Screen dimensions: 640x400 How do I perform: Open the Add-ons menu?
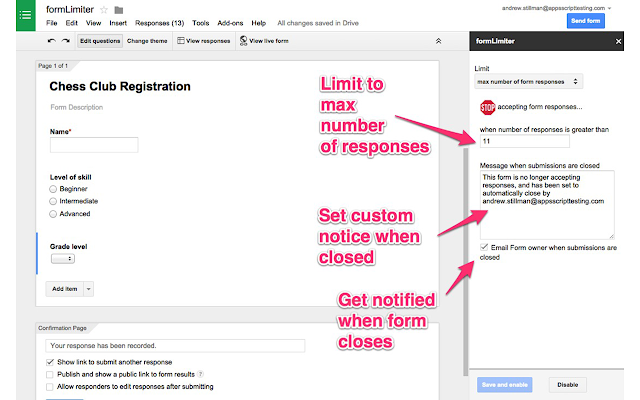[x=230, y=23]
